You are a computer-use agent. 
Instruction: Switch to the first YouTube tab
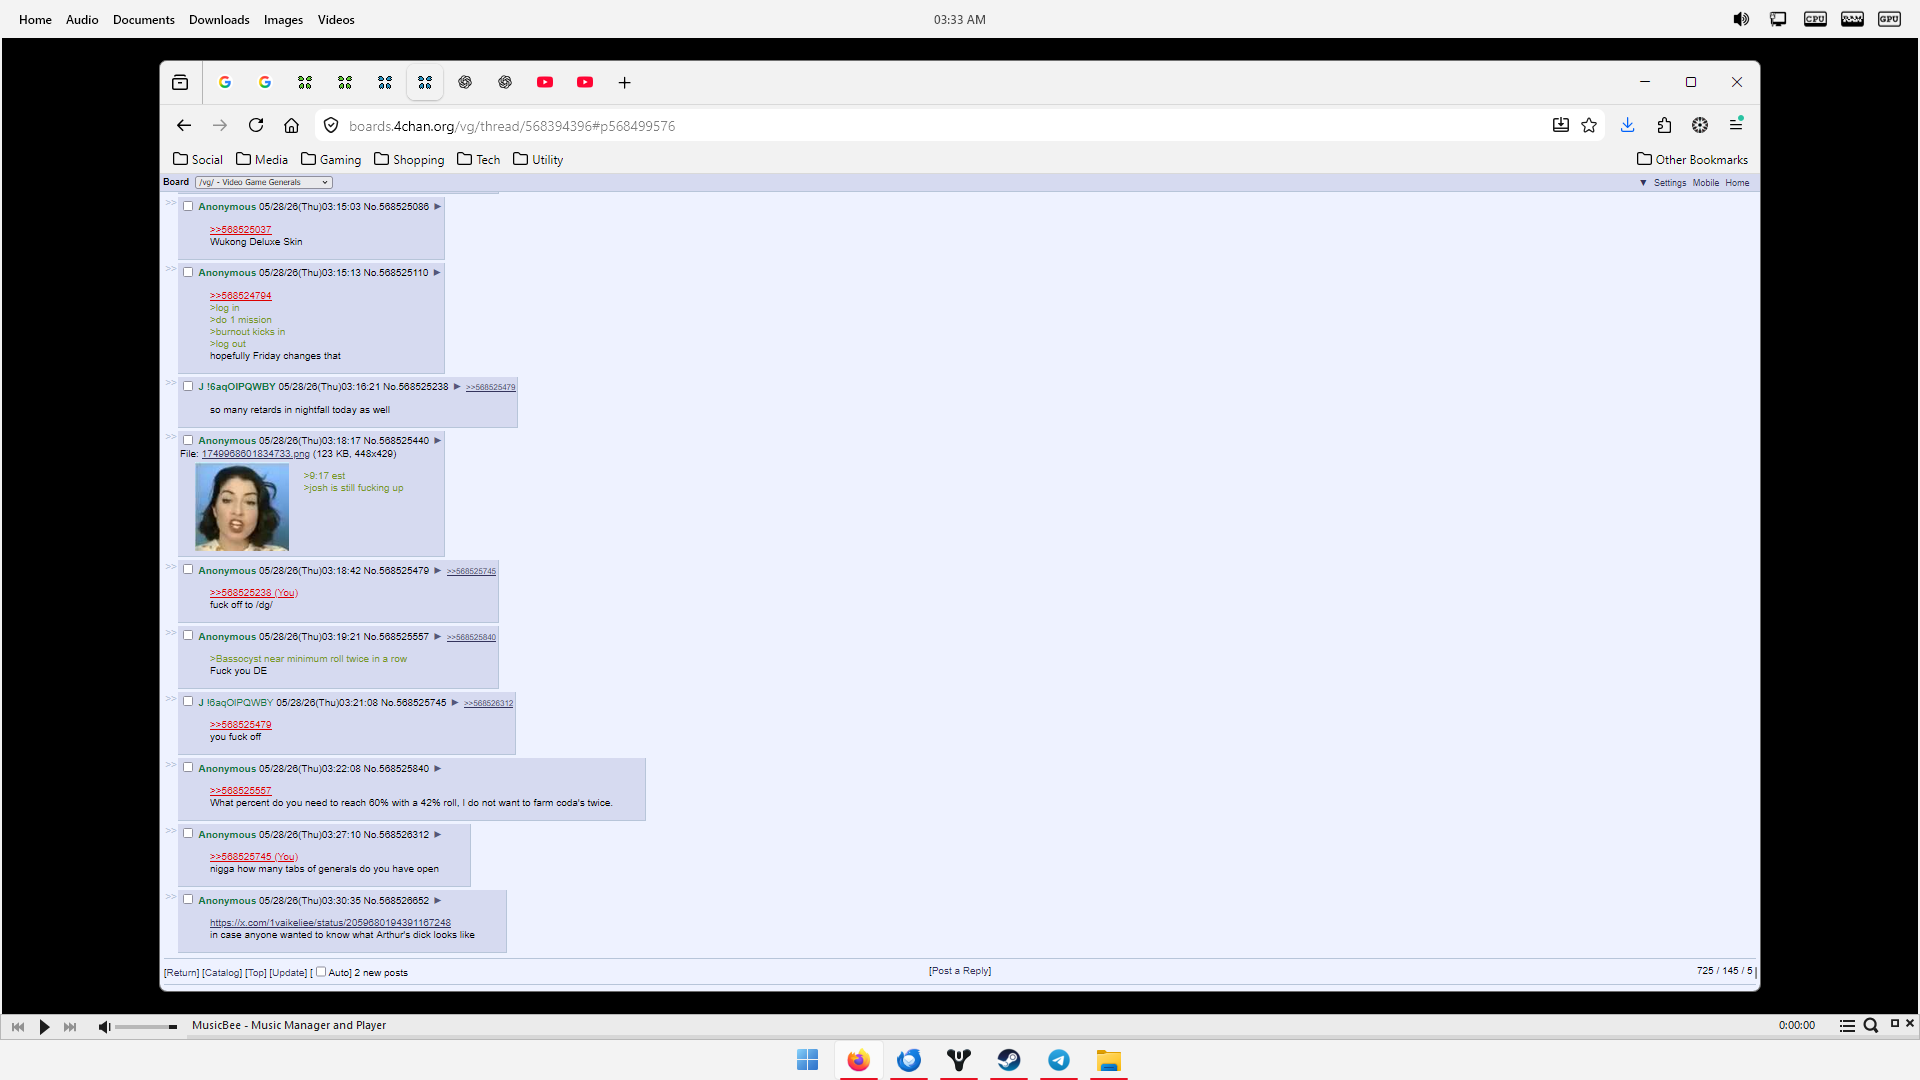[545, 82]
